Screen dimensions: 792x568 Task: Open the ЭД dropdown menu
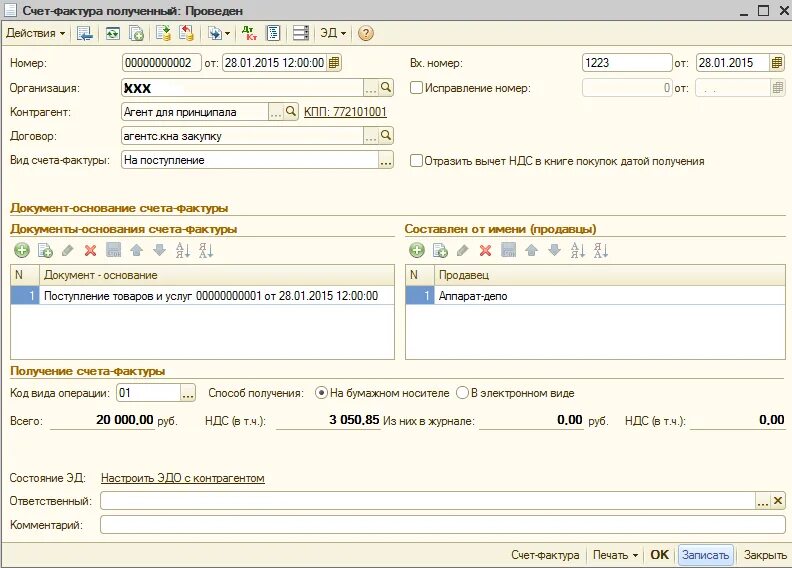333,33
